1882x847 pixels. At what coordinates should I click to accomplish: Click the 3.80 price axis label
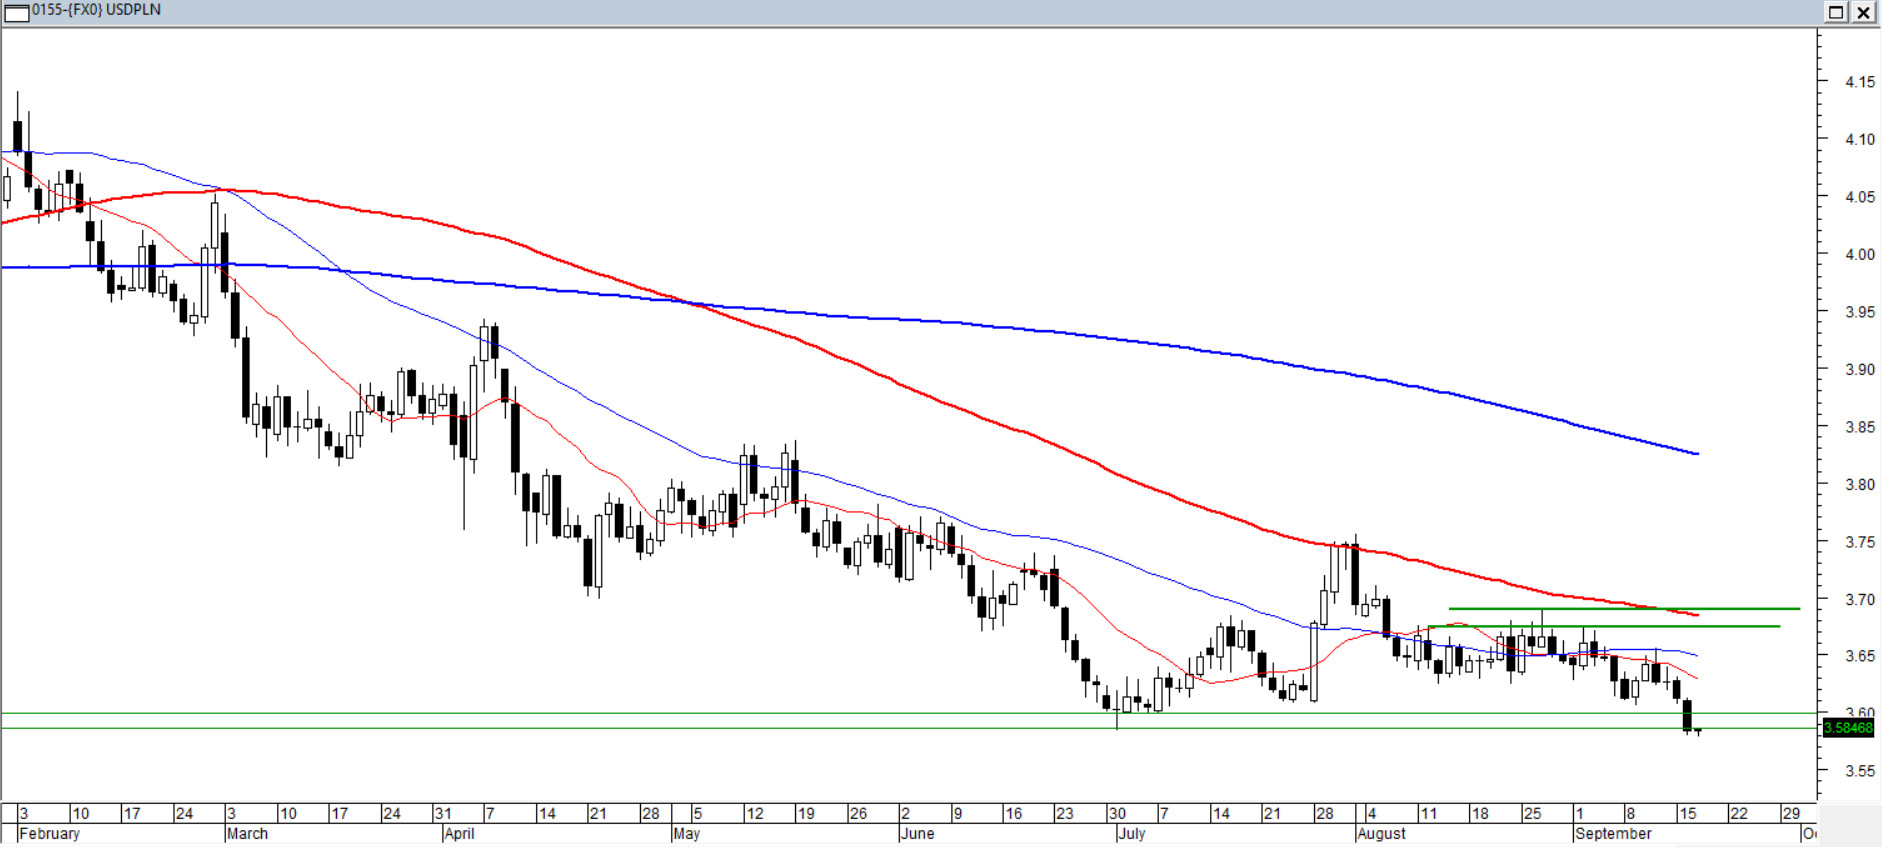[x=1859, y=485]
